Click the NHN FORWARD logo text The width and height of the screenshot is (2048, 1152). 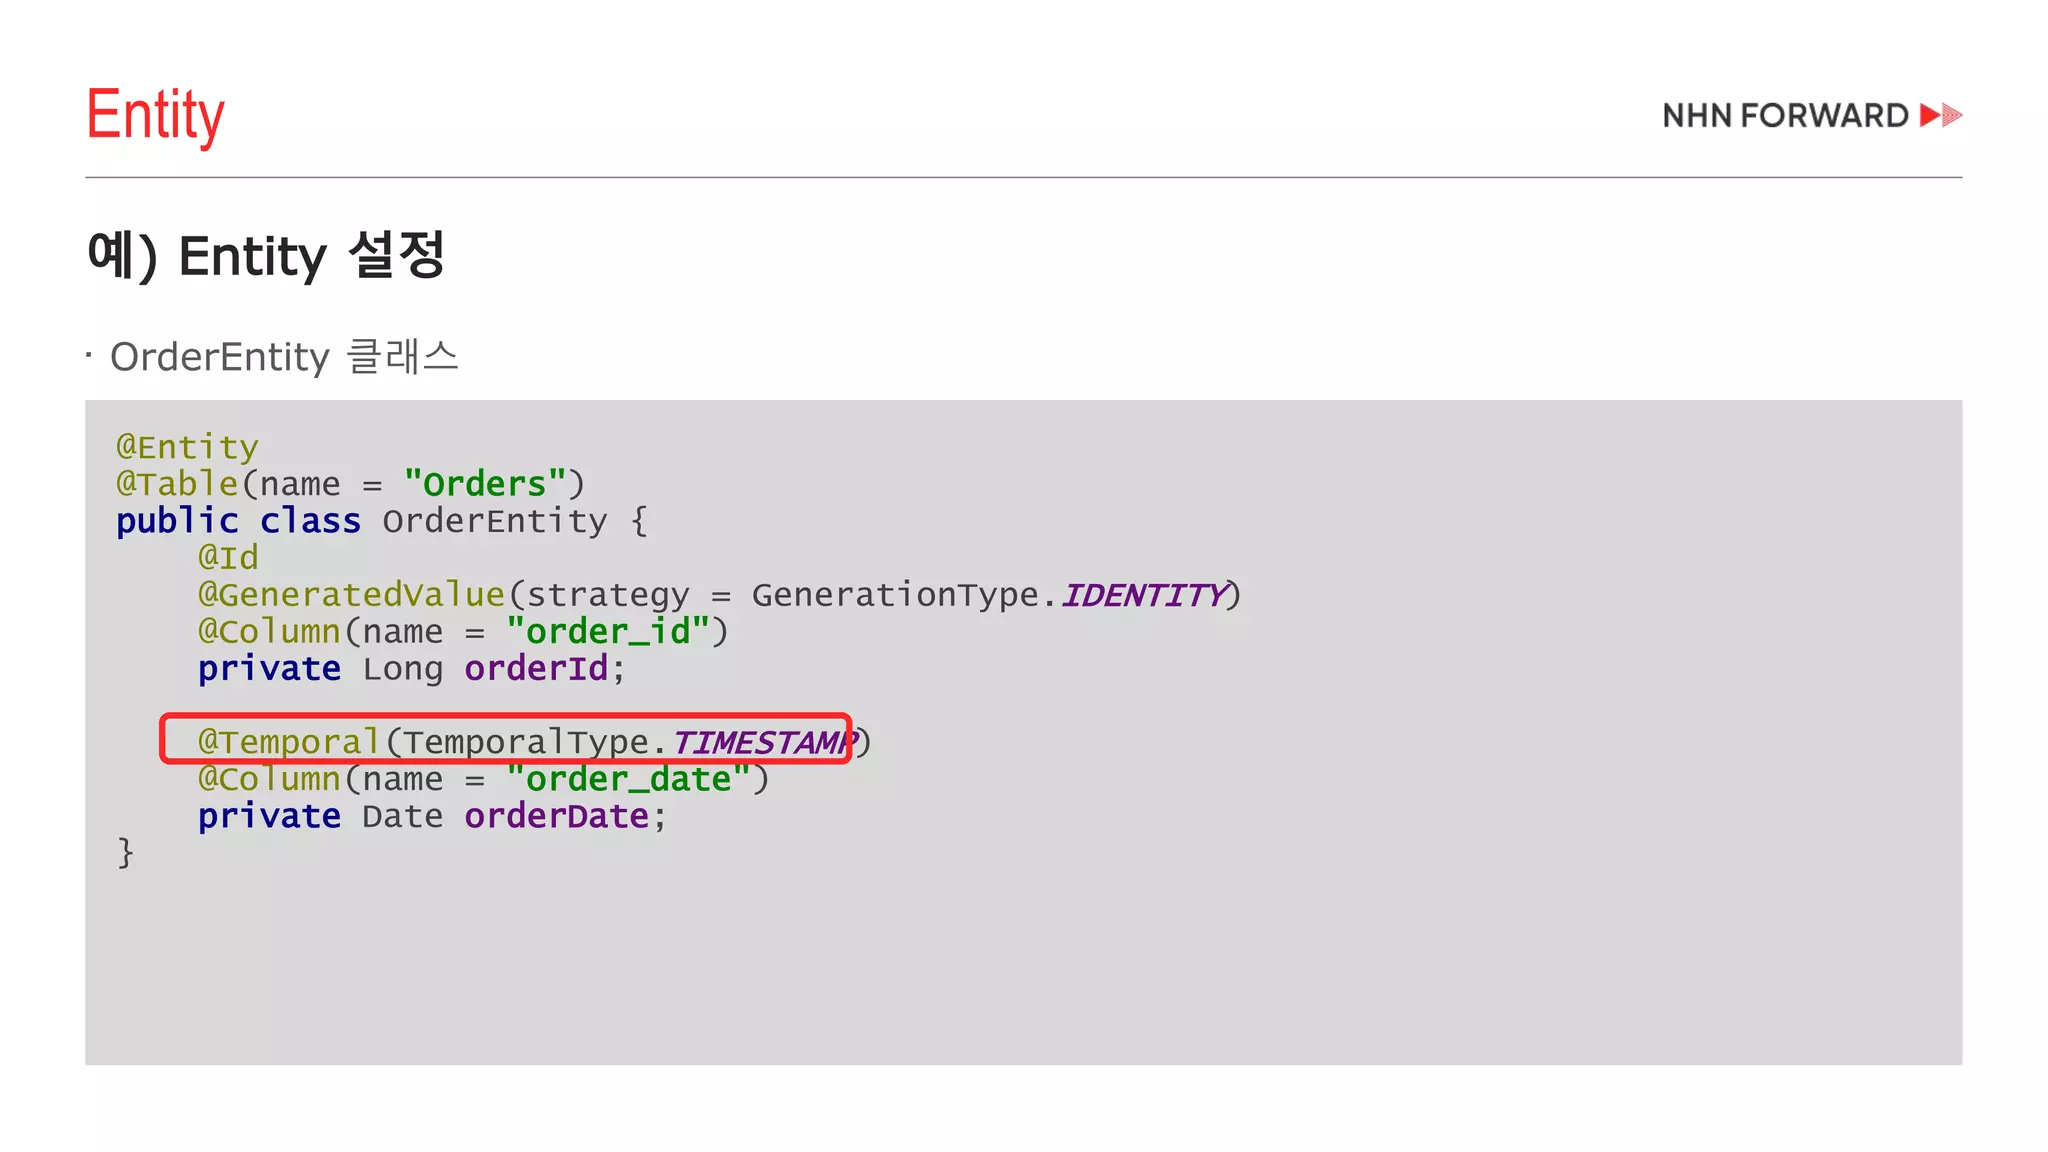coord(1785,116)
